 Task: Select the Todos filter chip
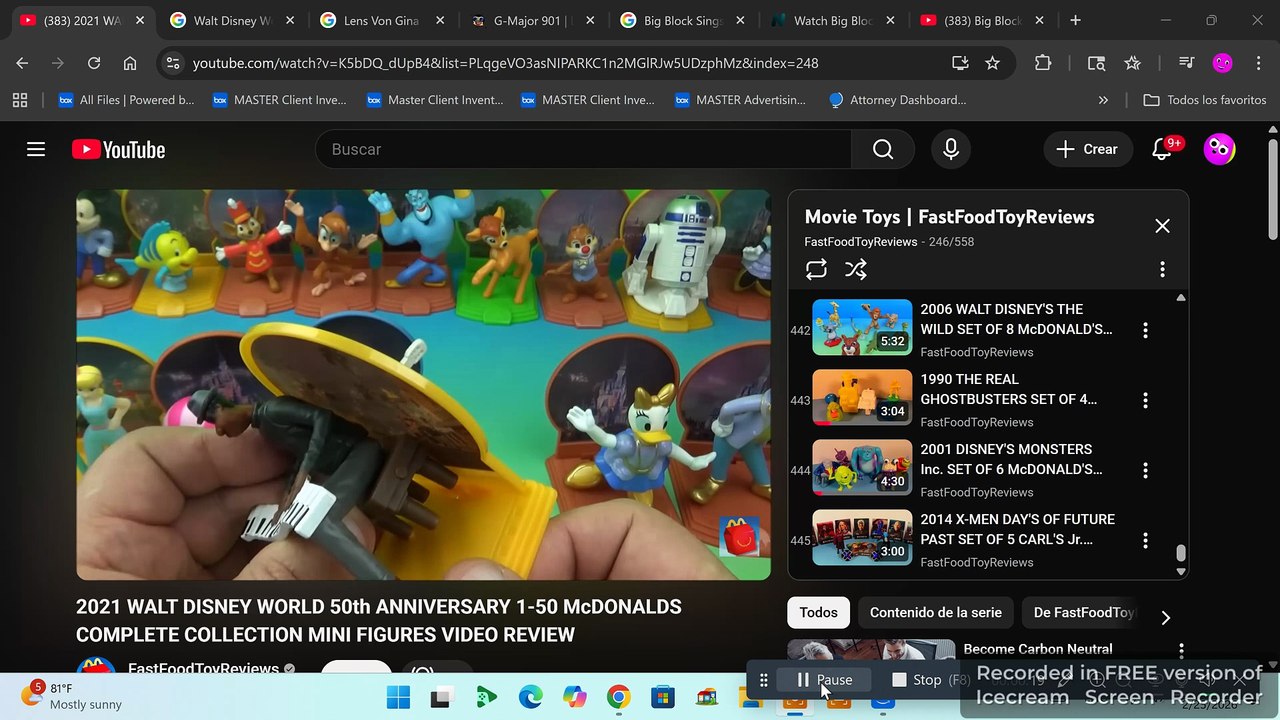[x=818, y=612]
